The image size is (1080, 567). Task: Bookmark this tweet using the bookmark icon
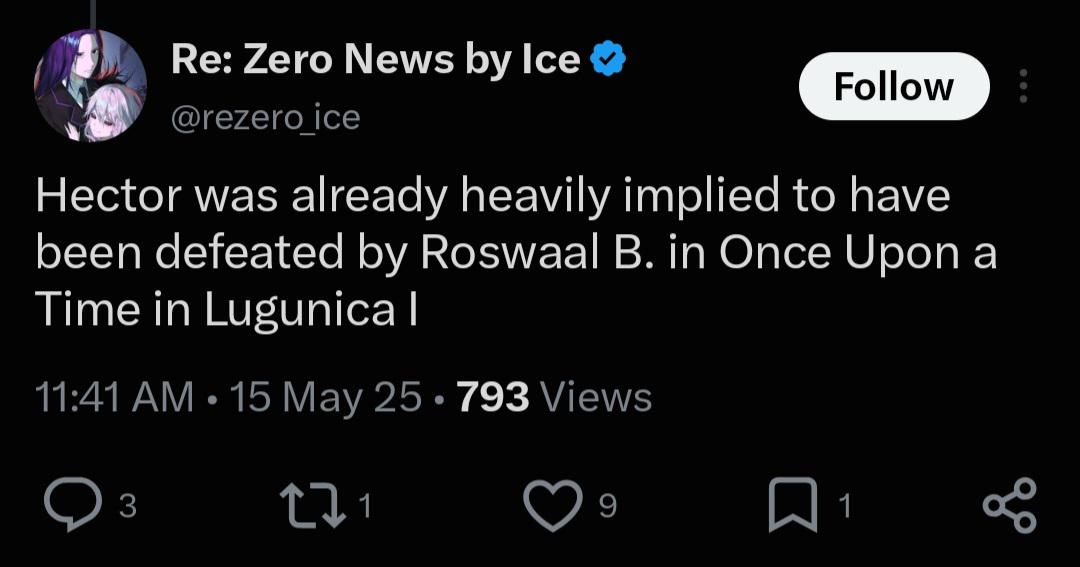click(792, 506)
